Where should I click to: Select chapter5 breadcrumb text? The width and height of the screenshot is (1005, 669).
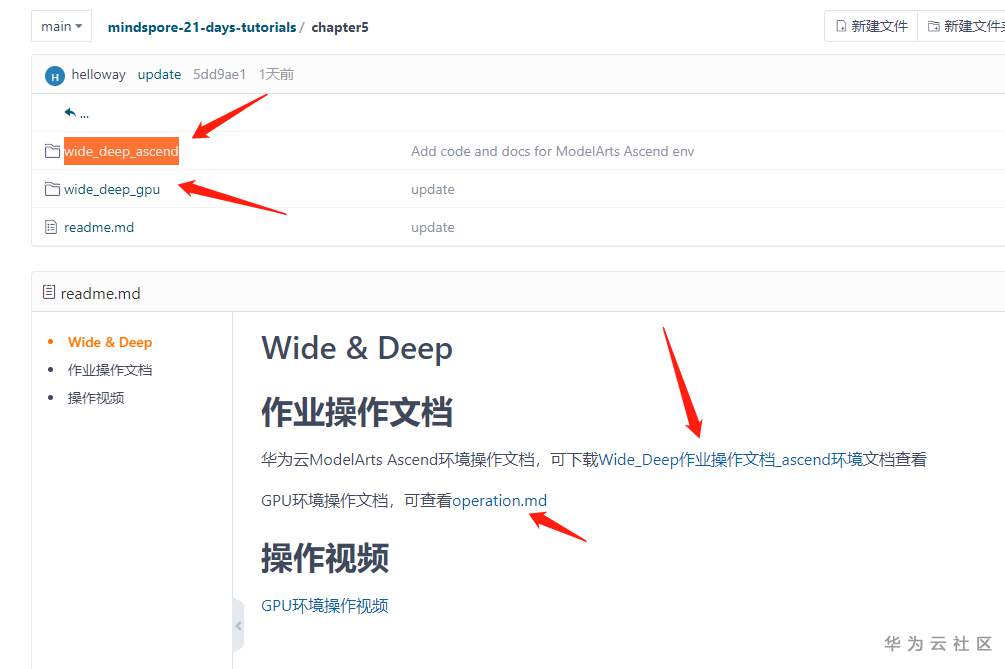[340, 27]
